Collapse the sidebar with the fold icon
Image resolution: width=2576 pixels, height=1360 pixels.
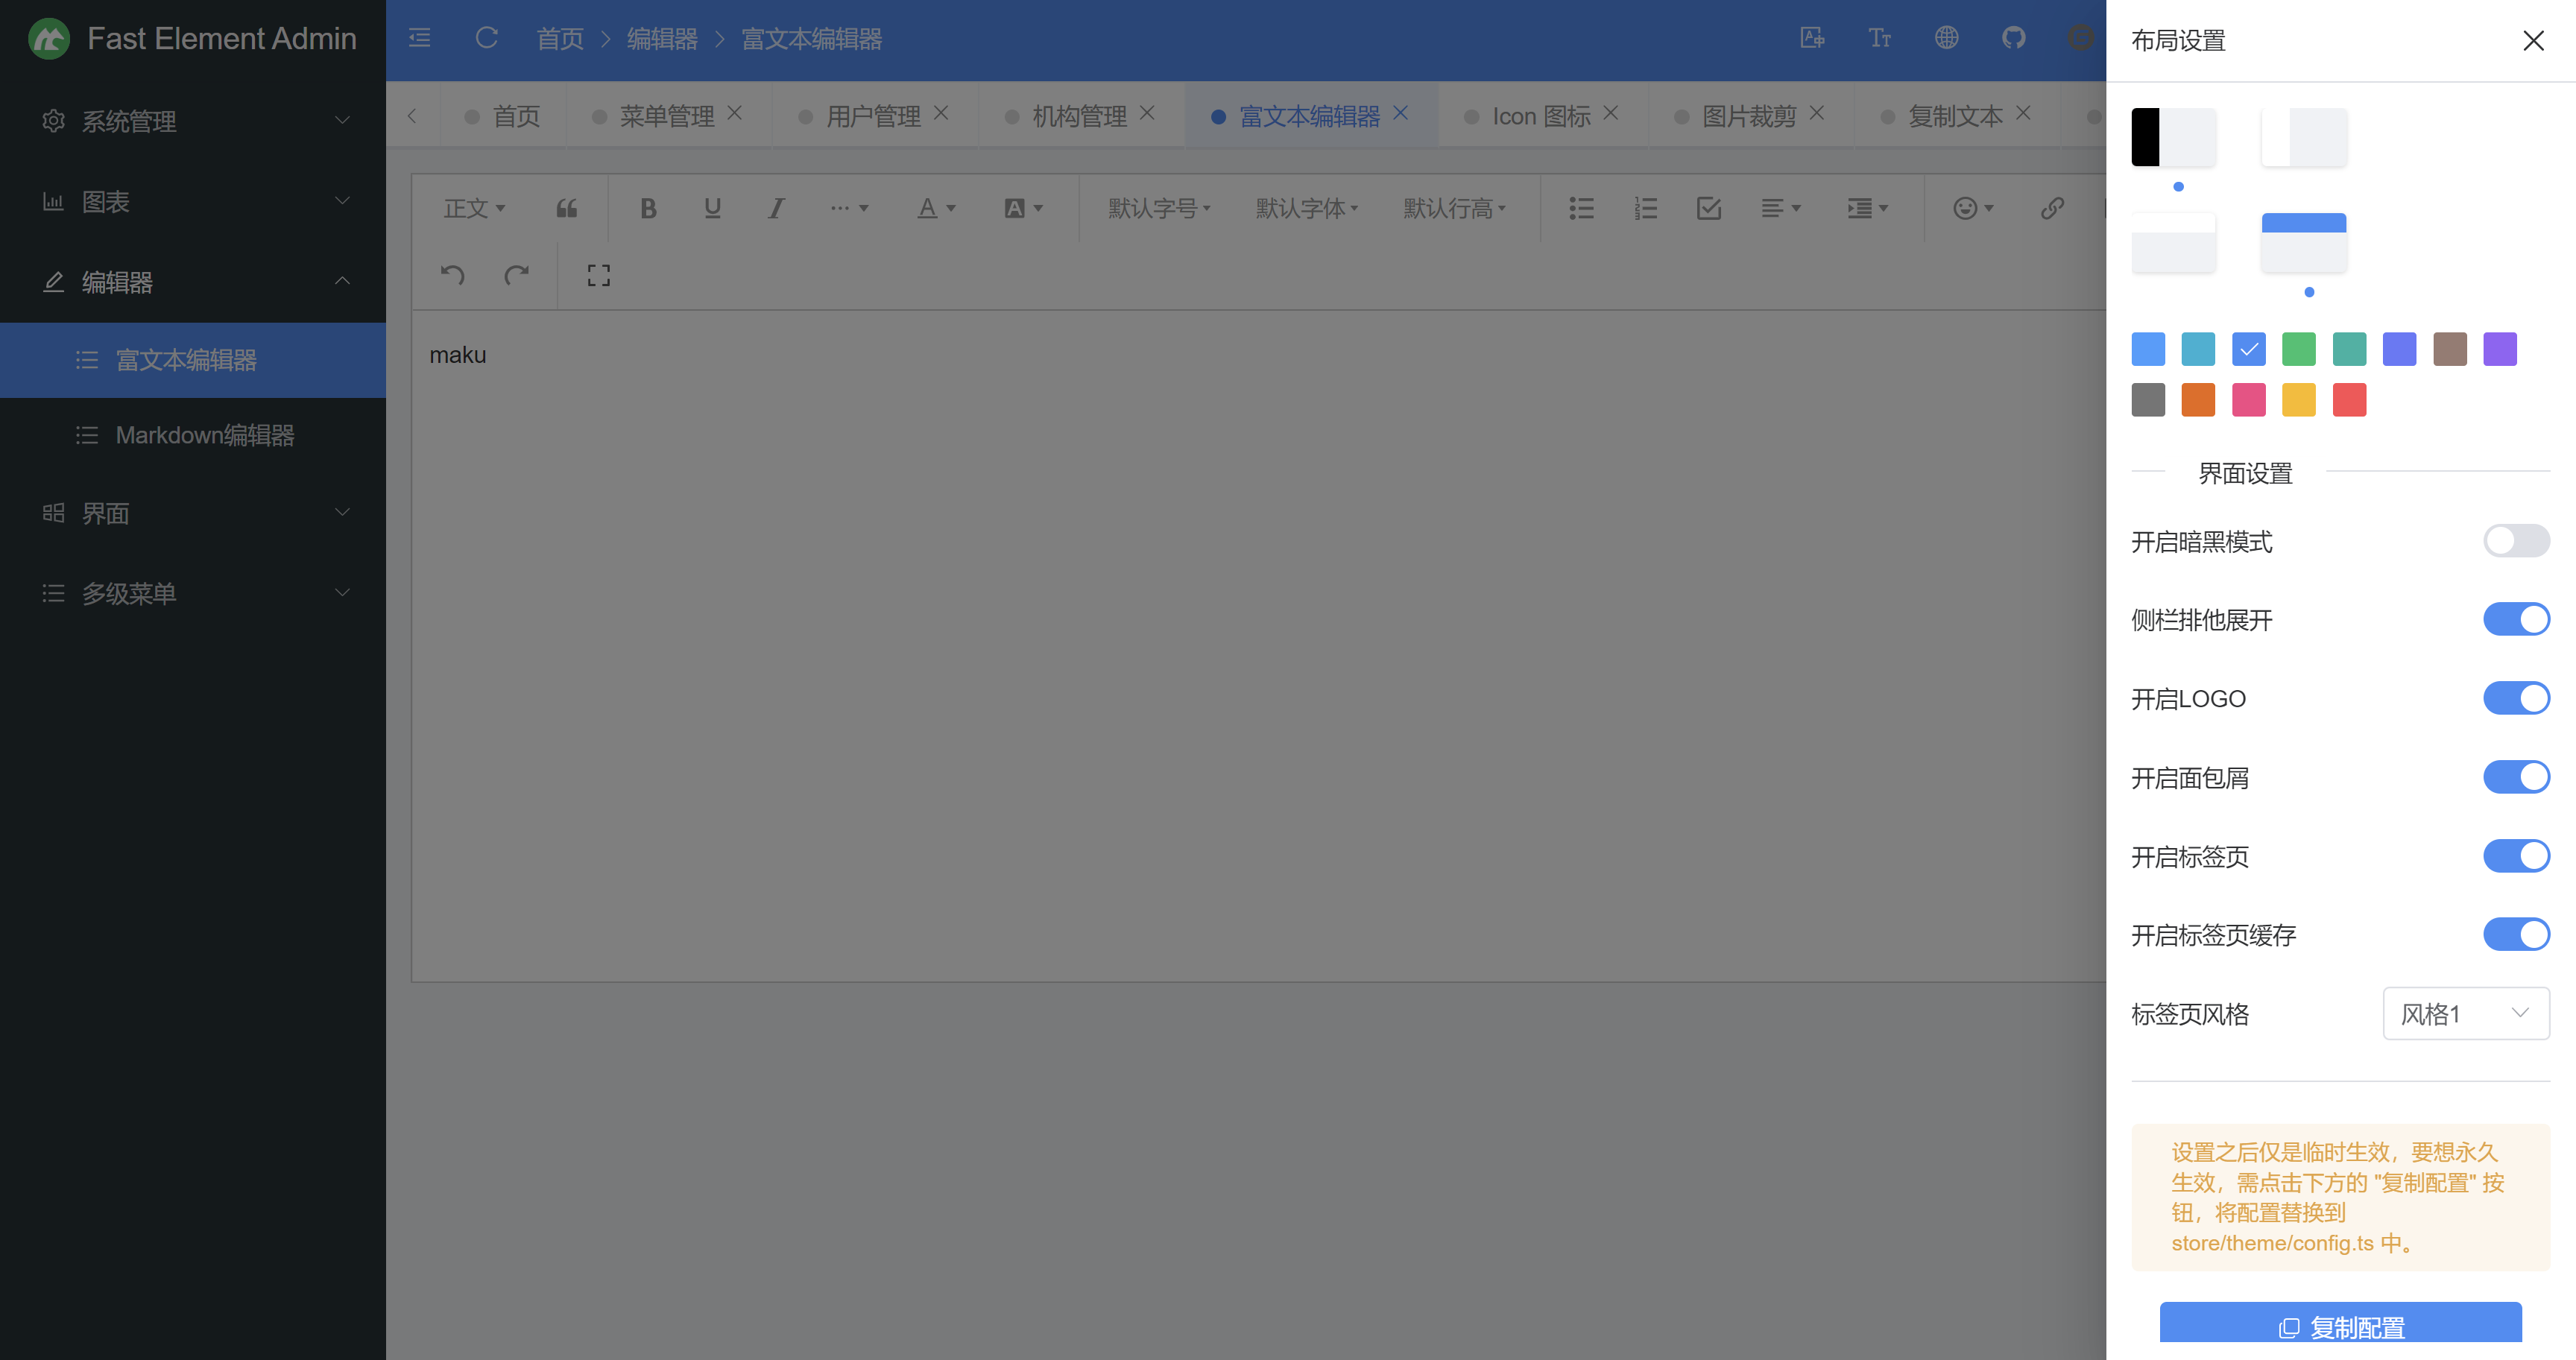(420, 38)
